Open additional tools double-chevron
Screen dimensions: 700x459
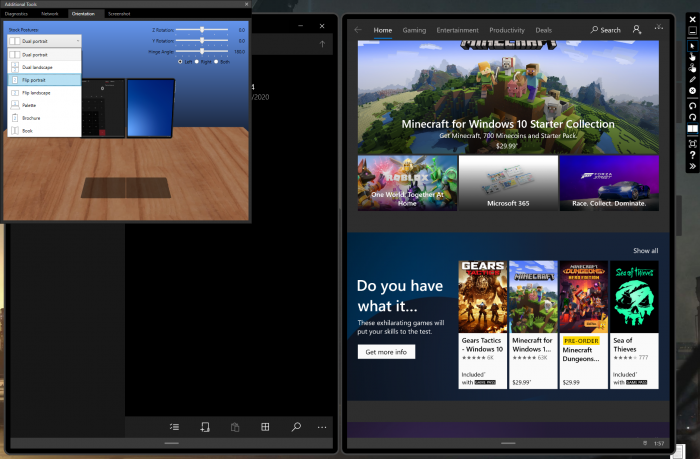point(692,166)
